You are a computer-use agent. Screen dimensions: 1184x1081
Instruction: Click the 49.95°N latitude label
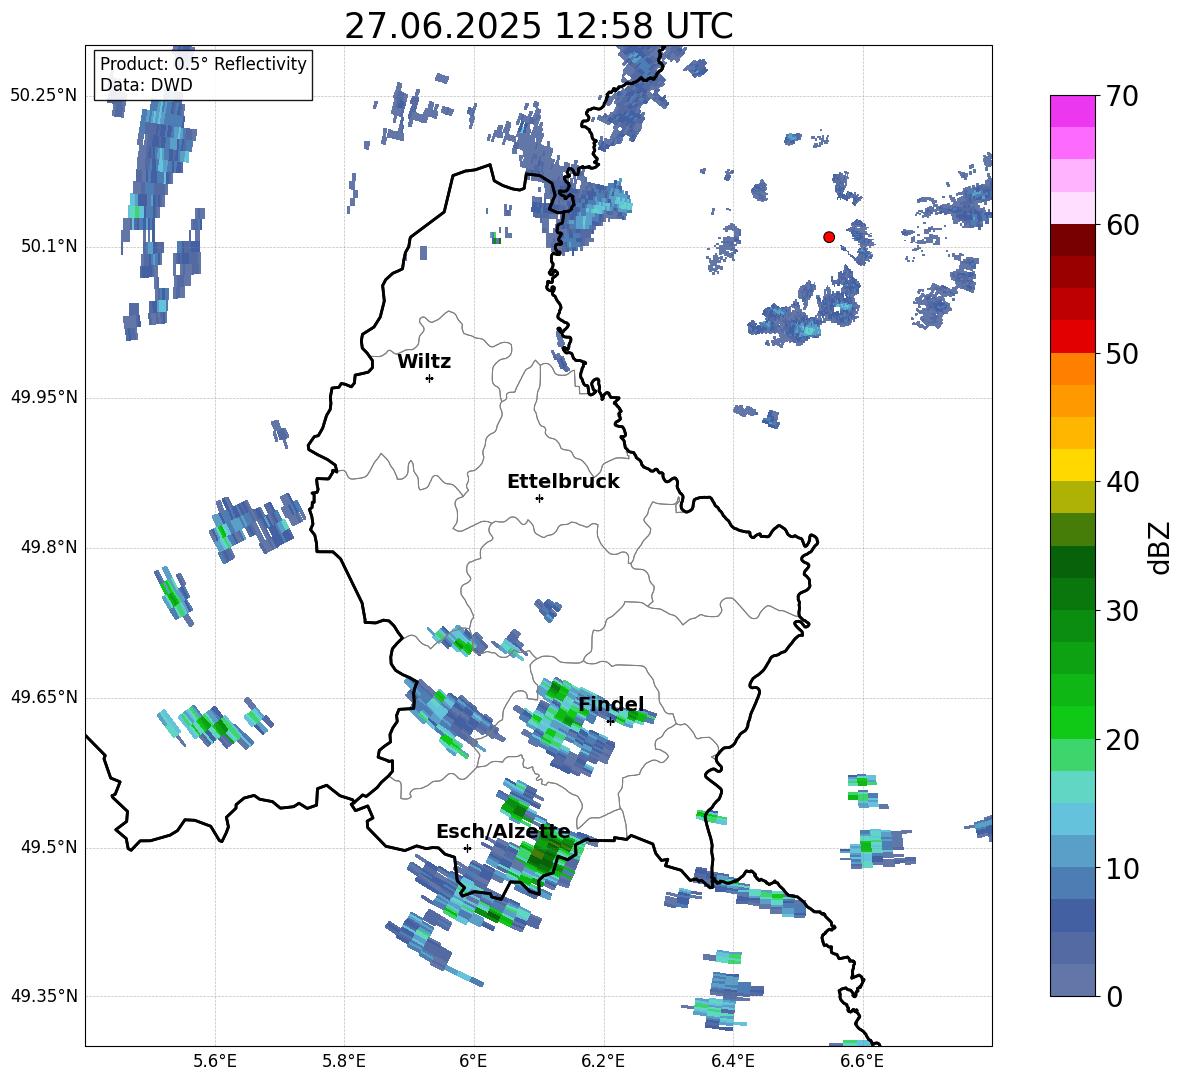(44, 397)
